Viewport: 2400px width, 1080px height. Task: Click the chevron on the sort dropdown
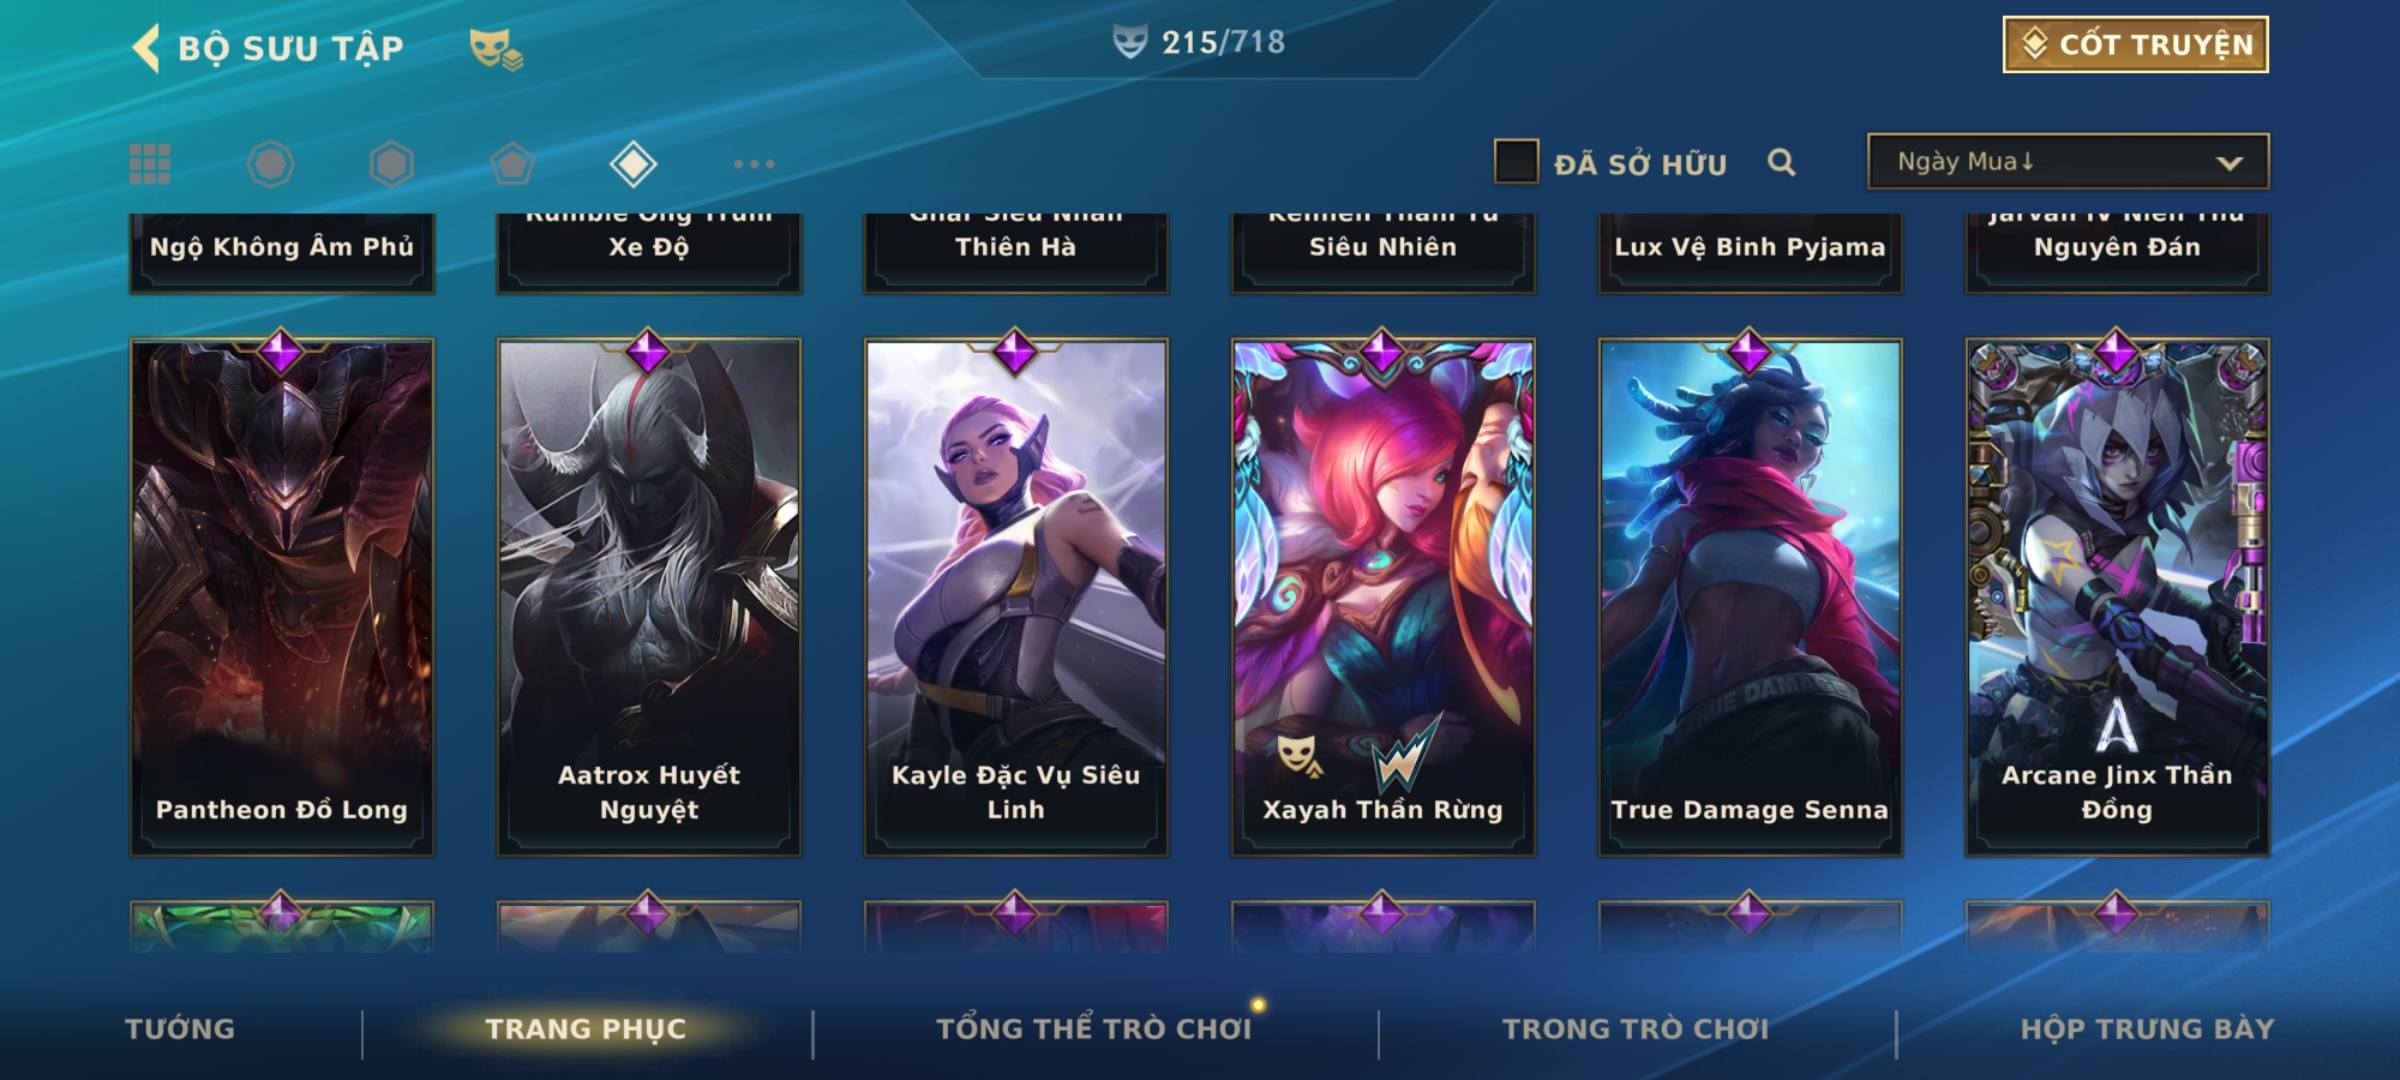pos(2229,163)
